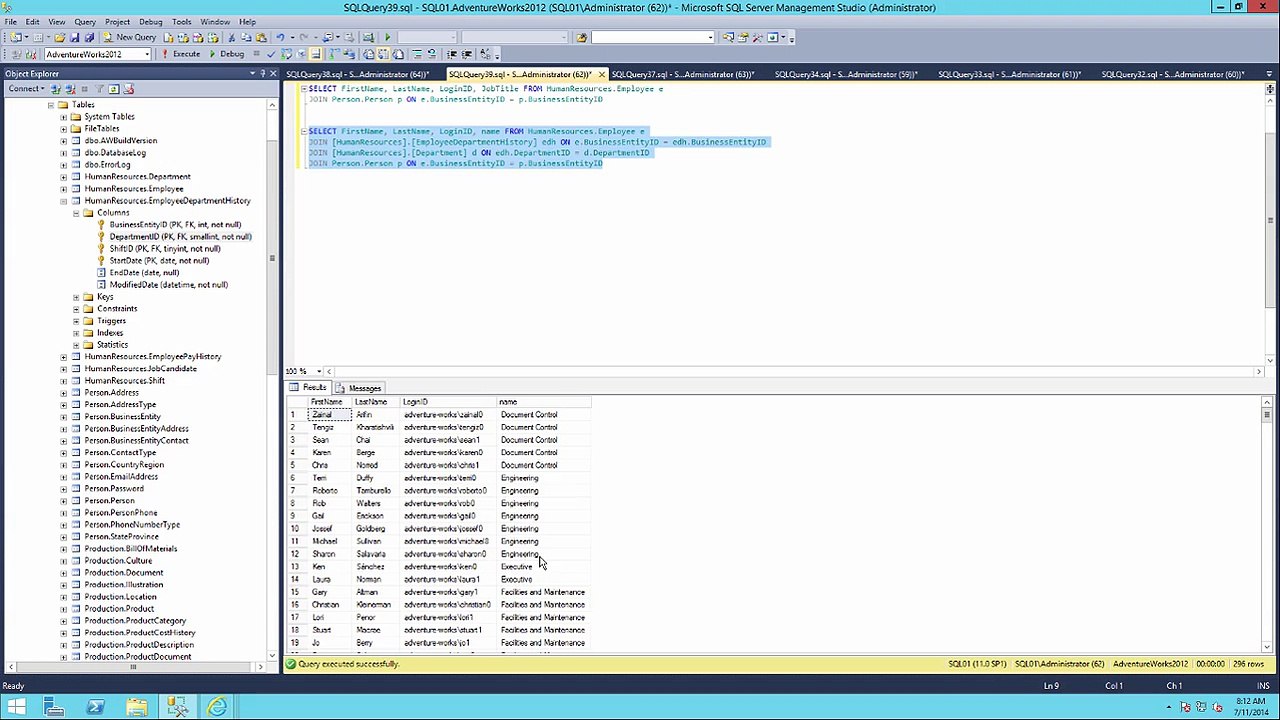Toggle Include Actual Execution Plan
Image resolution: width=1280 pixels, height=720 pixels.
(x=334, y=54)
